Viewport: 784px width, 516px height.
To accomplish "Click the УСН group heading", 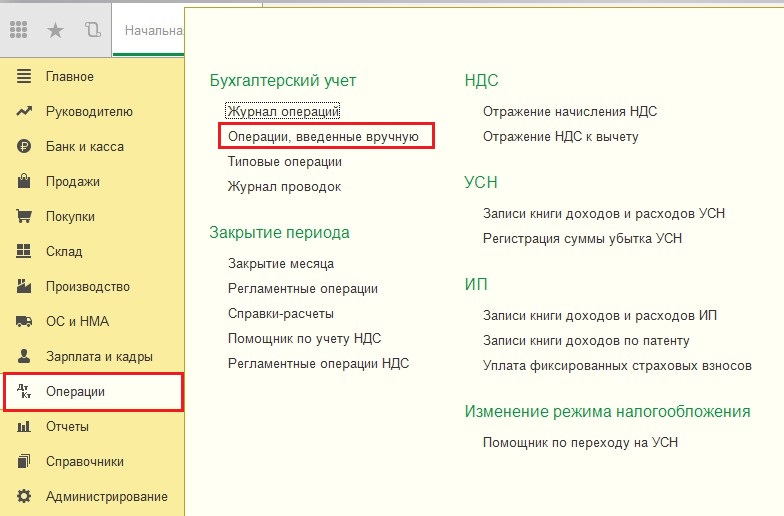I will [481, 182].
